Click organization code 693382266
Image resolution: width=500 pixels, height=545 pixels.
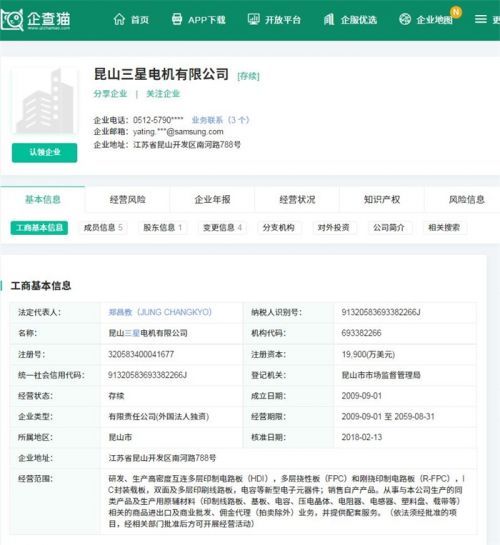[x=361, y=333]
